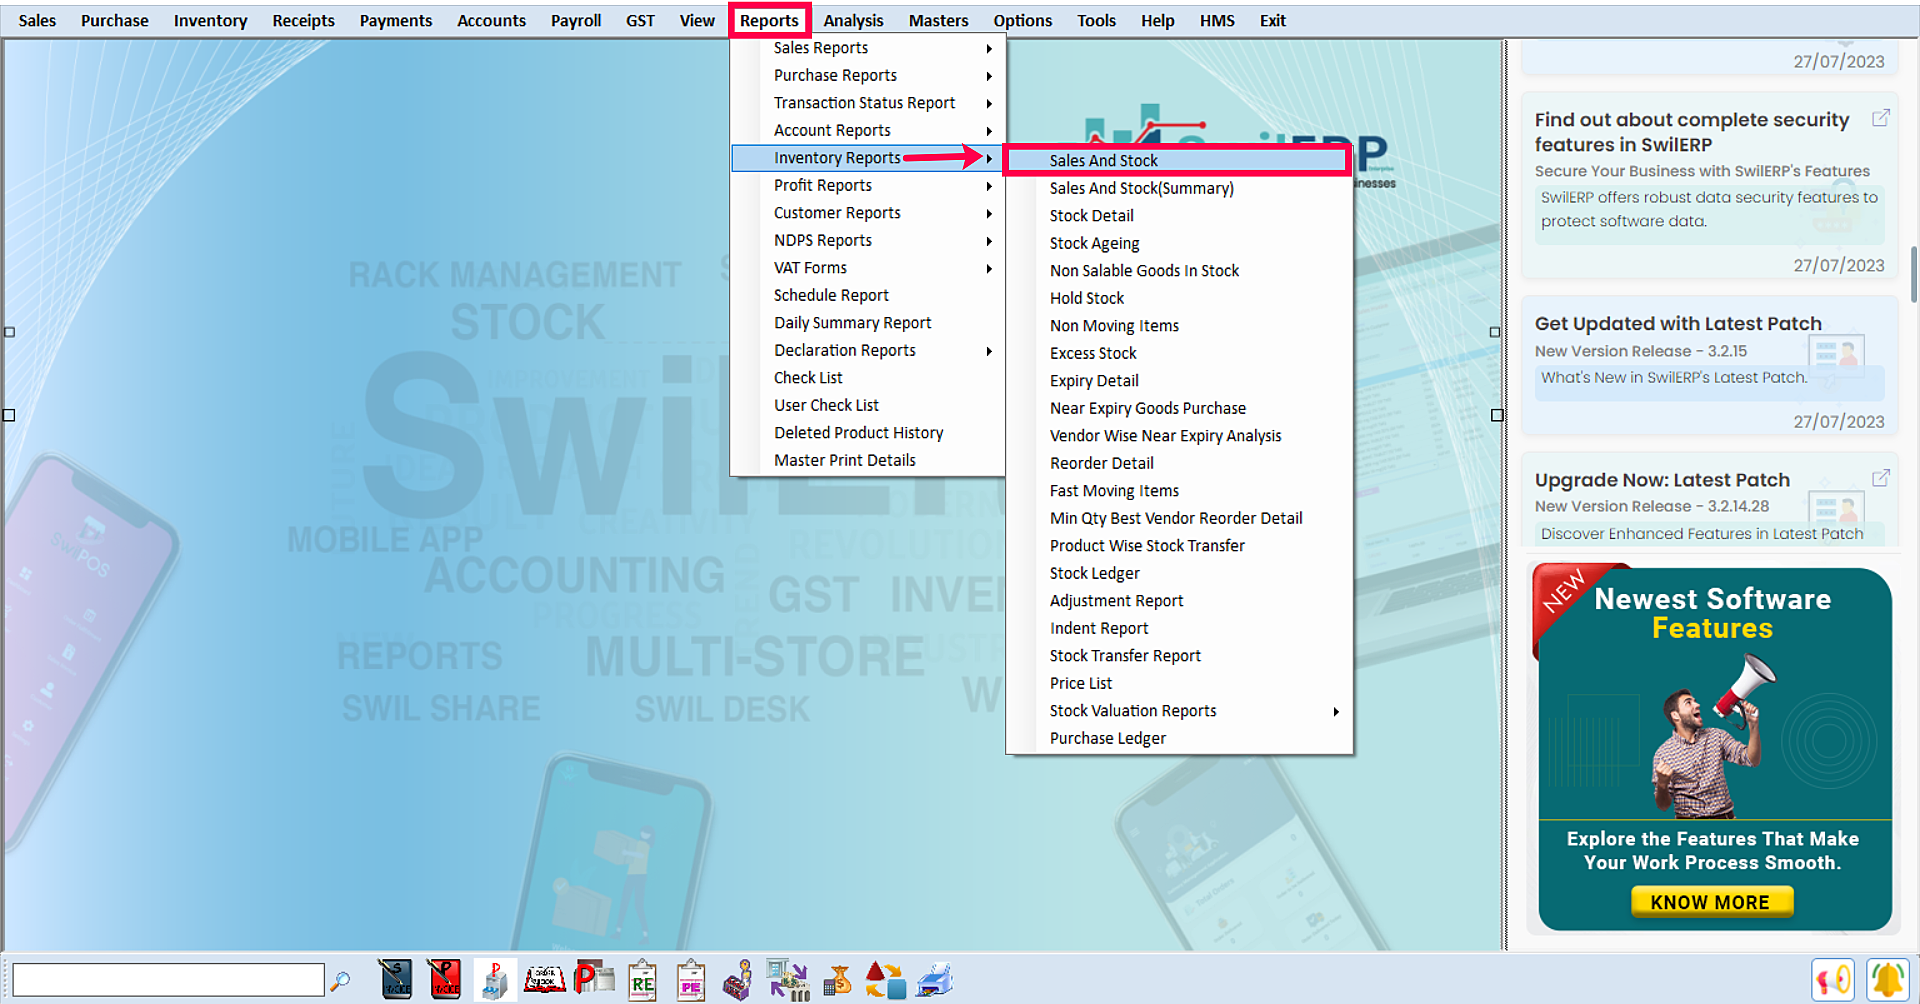
Task: Click the bell notifications icon
Action: tap(1888, 980)
